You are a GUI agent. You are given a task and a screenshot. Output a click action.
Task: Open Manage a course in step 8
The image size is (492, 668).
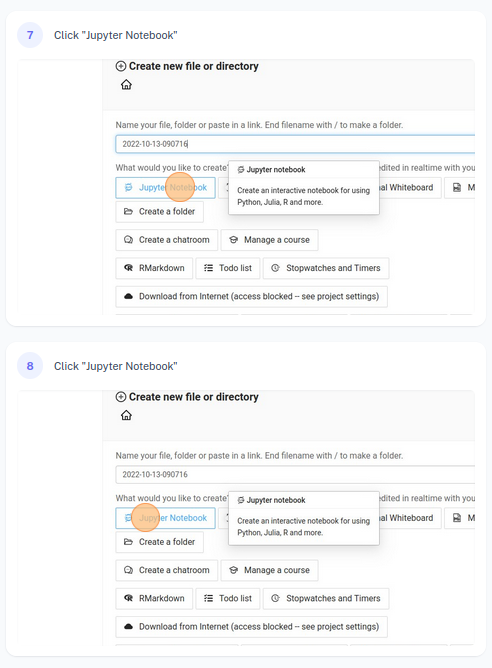pos(269,570)
